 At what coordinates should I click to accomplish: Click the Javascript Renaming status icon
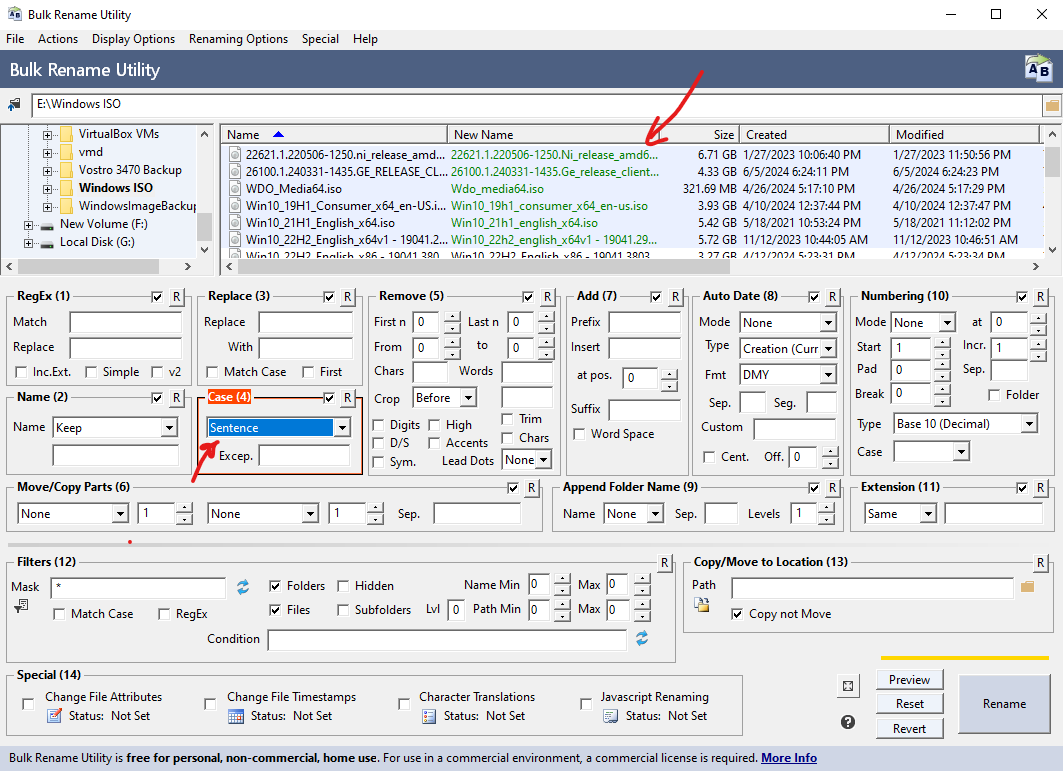[610, 716]
